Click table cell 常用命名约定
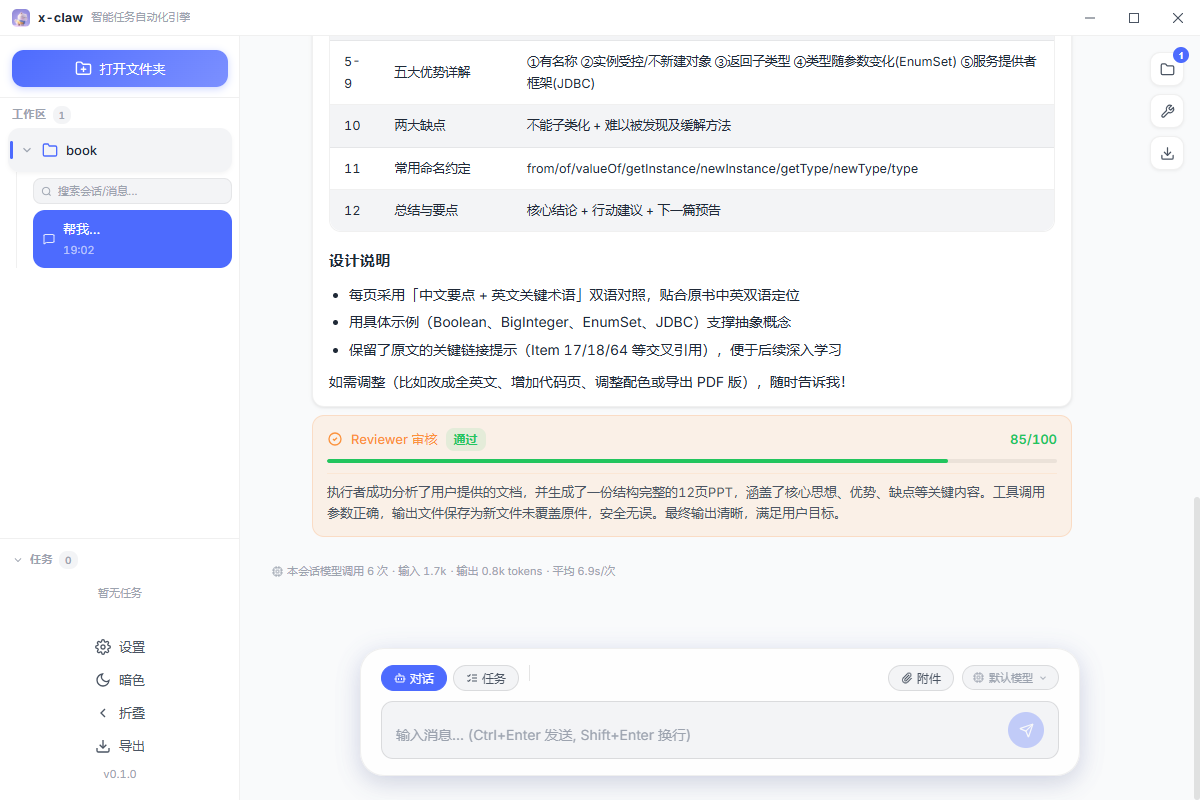The image size is (1200, 800). (432, 169)
